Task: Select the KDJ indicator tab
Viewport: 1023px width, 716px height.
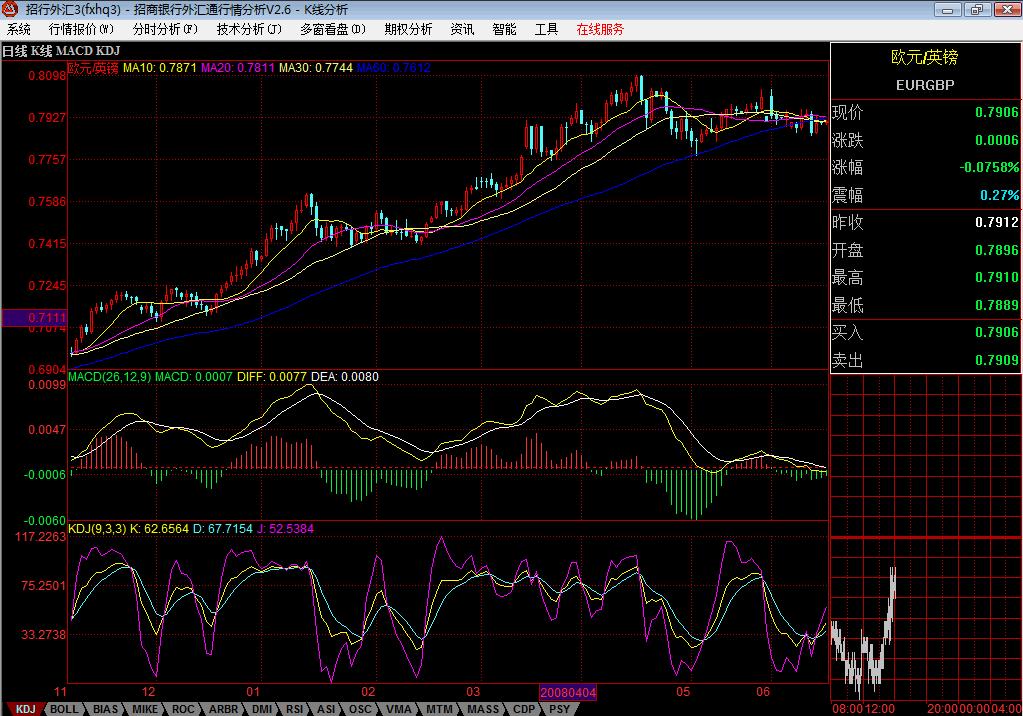Action: point(25,709)
